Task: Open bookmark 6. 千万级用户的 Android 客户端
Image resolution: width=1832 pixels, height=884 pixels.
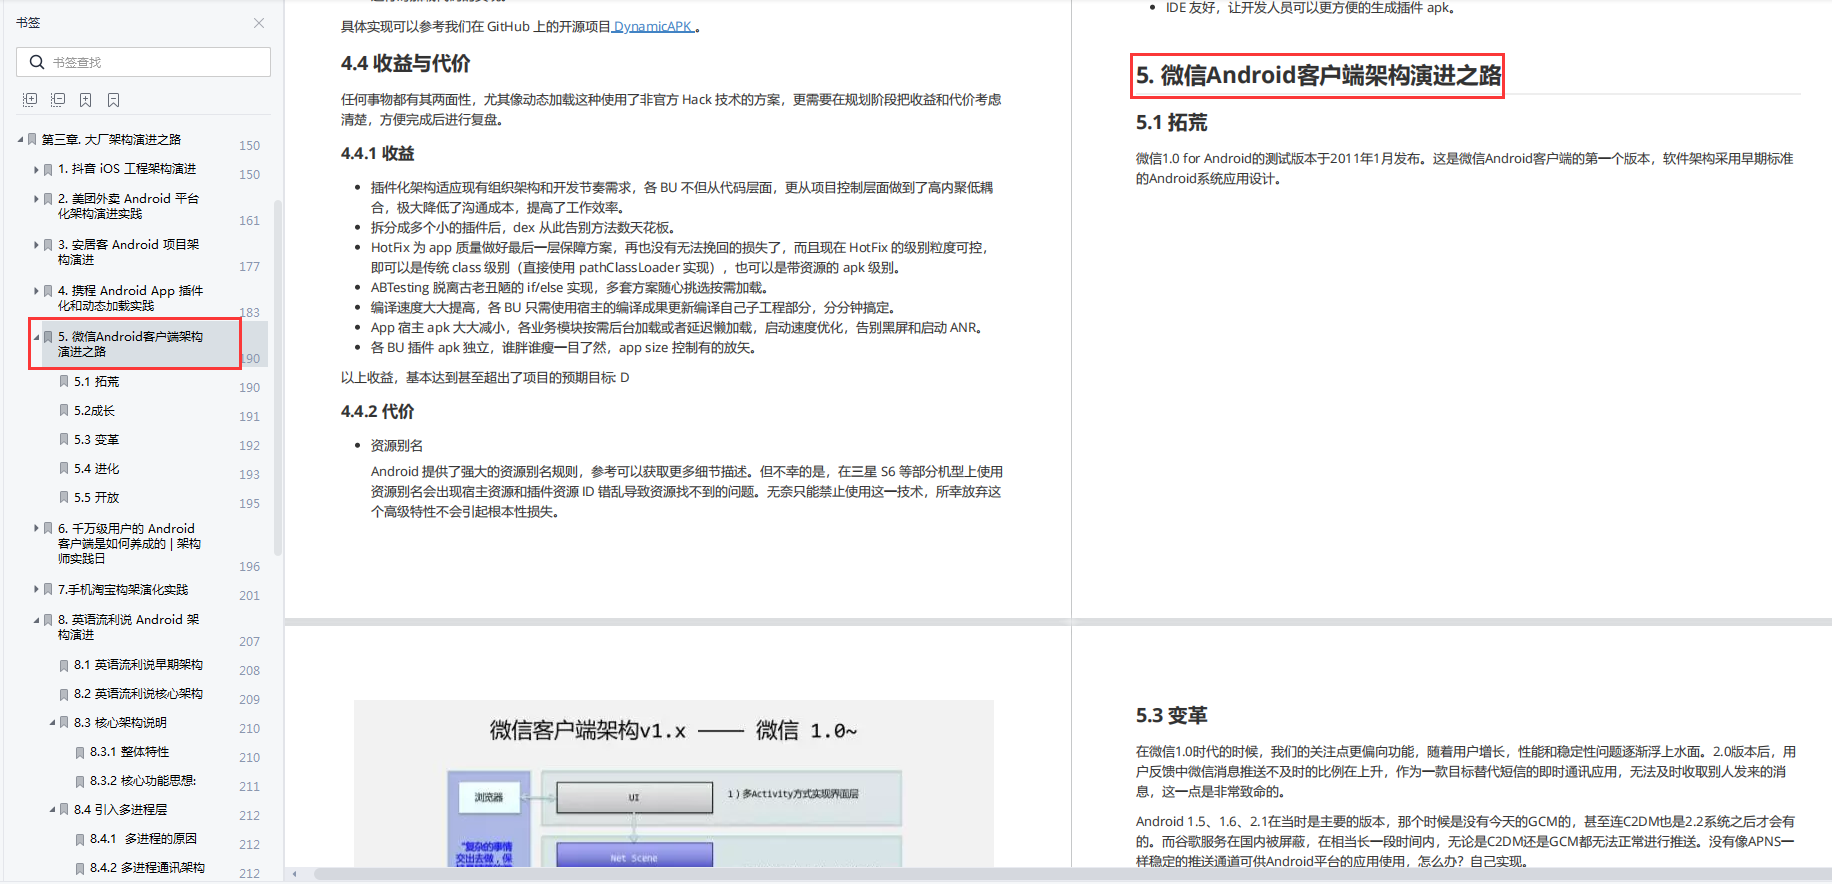Action: pyautogui.click(x=129, y=543)
